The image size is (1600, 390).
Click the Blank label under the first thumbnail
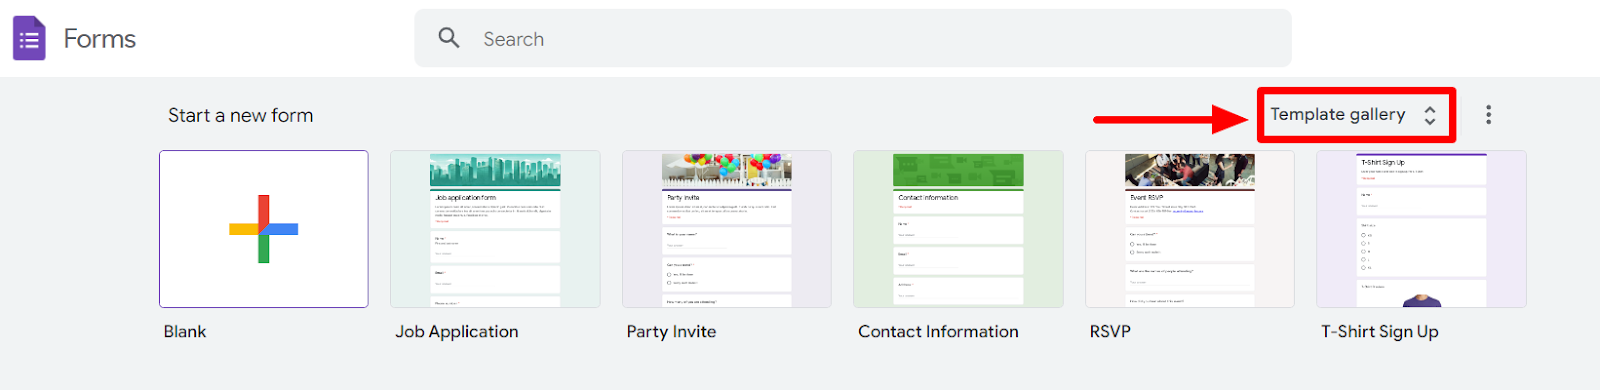pyautogui.click(x=185, y=332)
